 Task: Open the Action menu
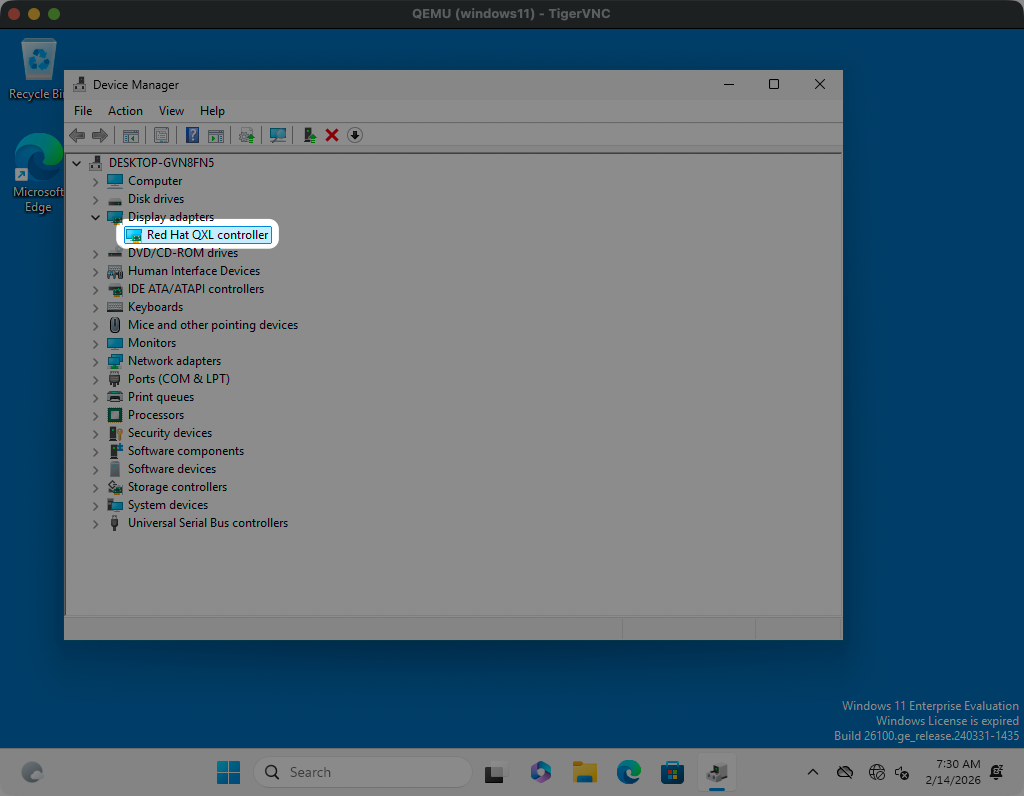tap(125, 111)
